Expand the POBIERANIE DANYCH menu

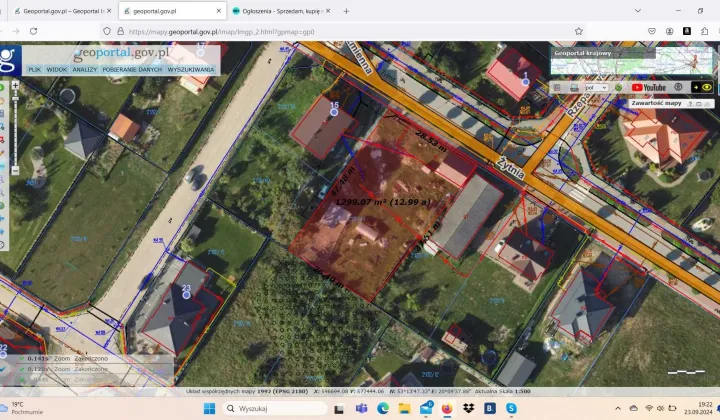pos(132,70)
